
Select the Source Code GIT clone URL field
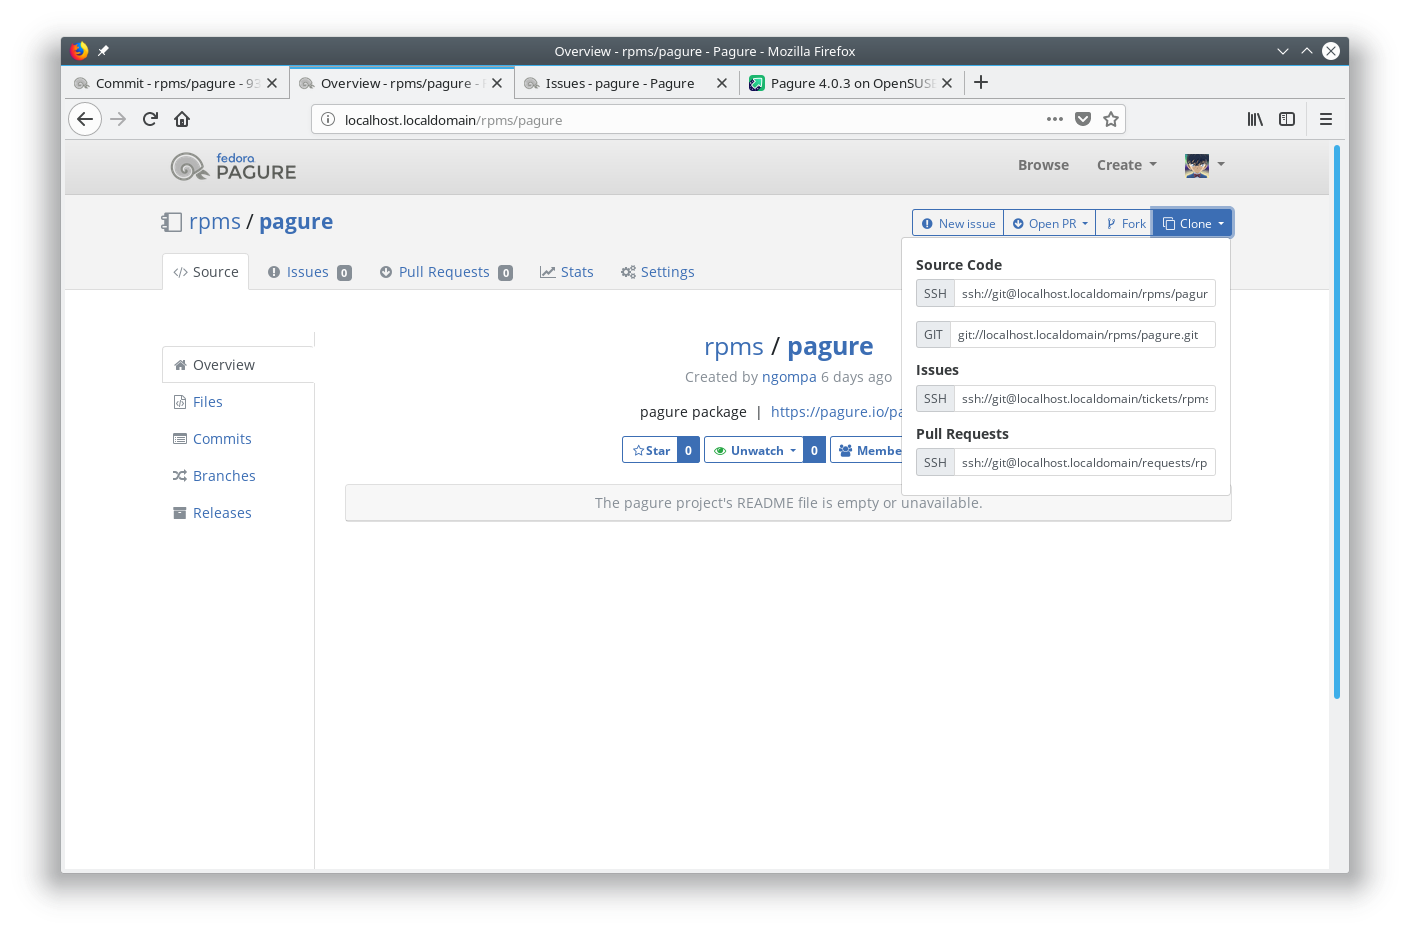click(1083, 335)
